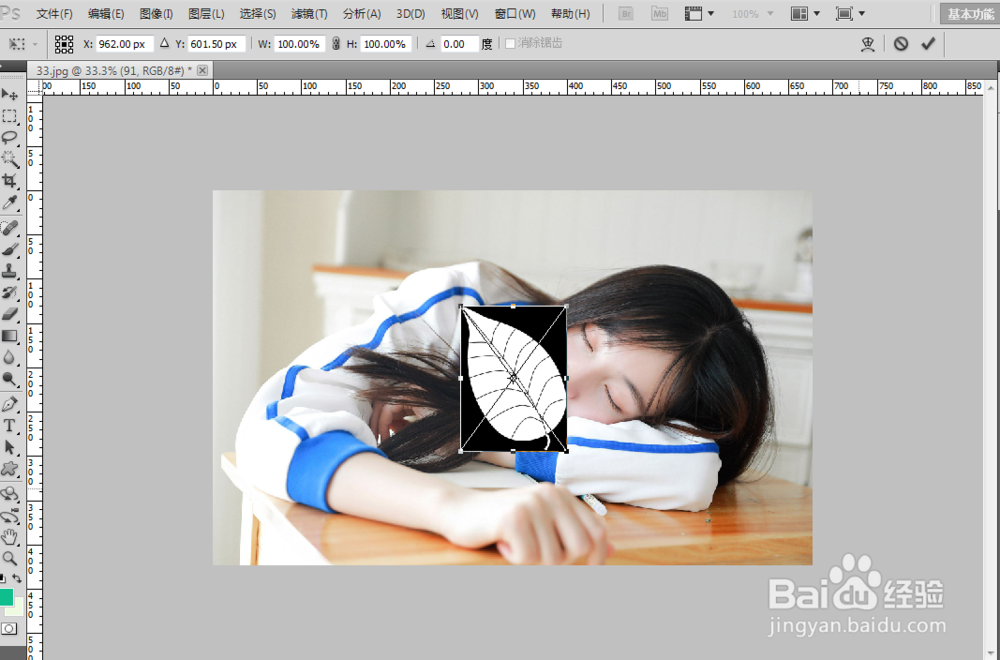Select the Pen tool
The height and width of the screenshot is (660, 1000).
tap(10, 404)
